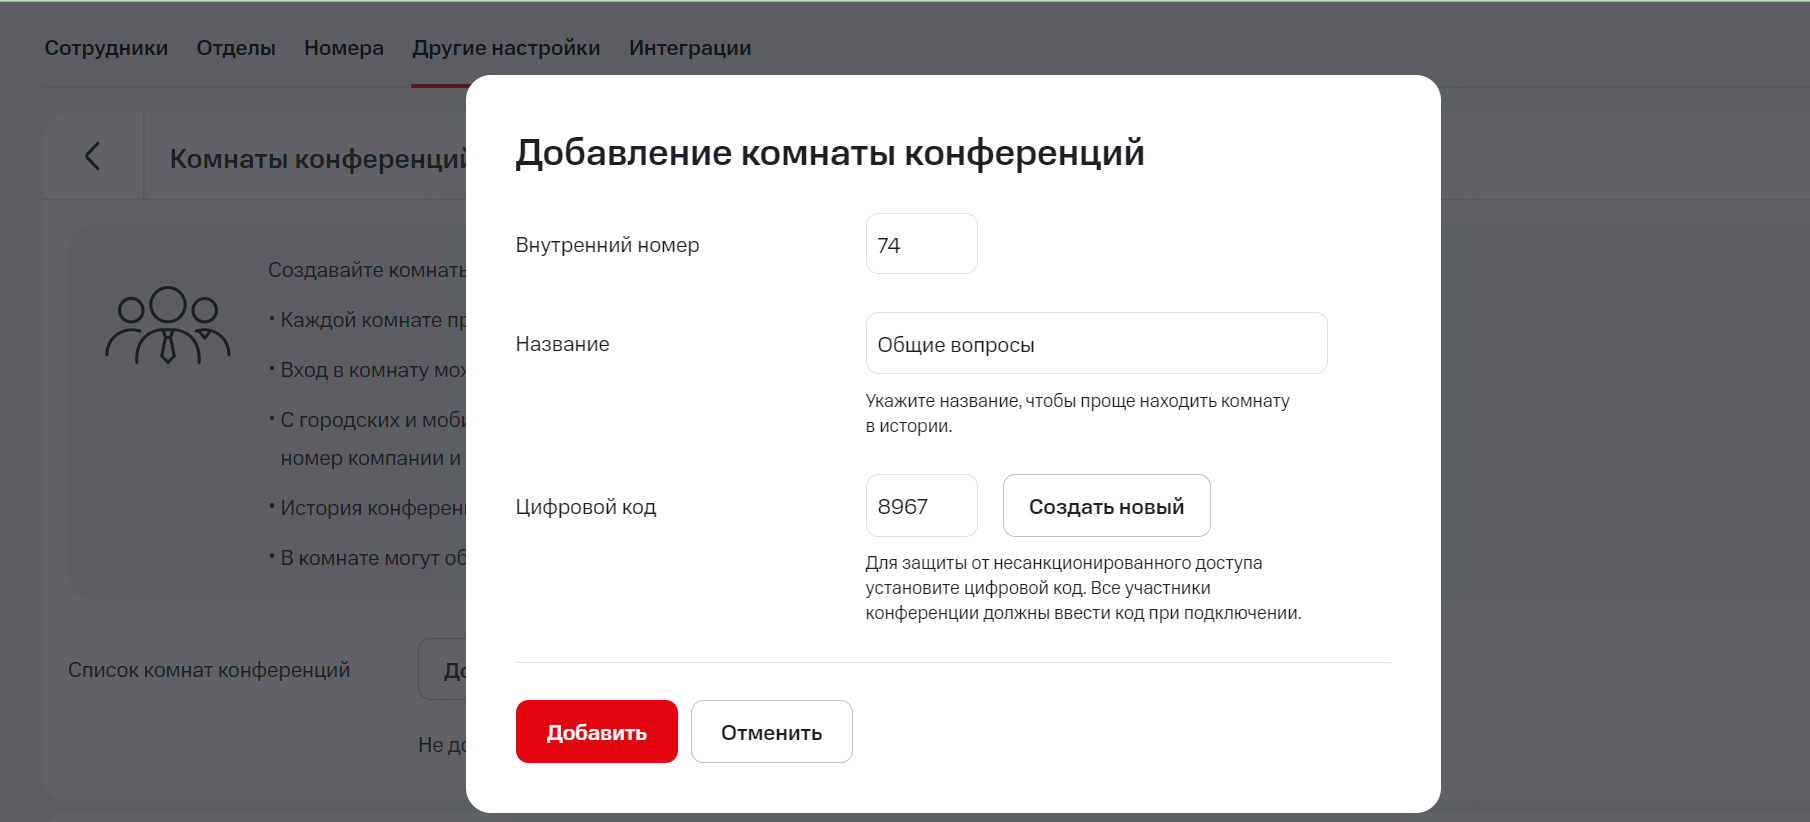Open the Сотрудники tab
Viewport: 1810px width, 822px height.
tap(106, 48)
